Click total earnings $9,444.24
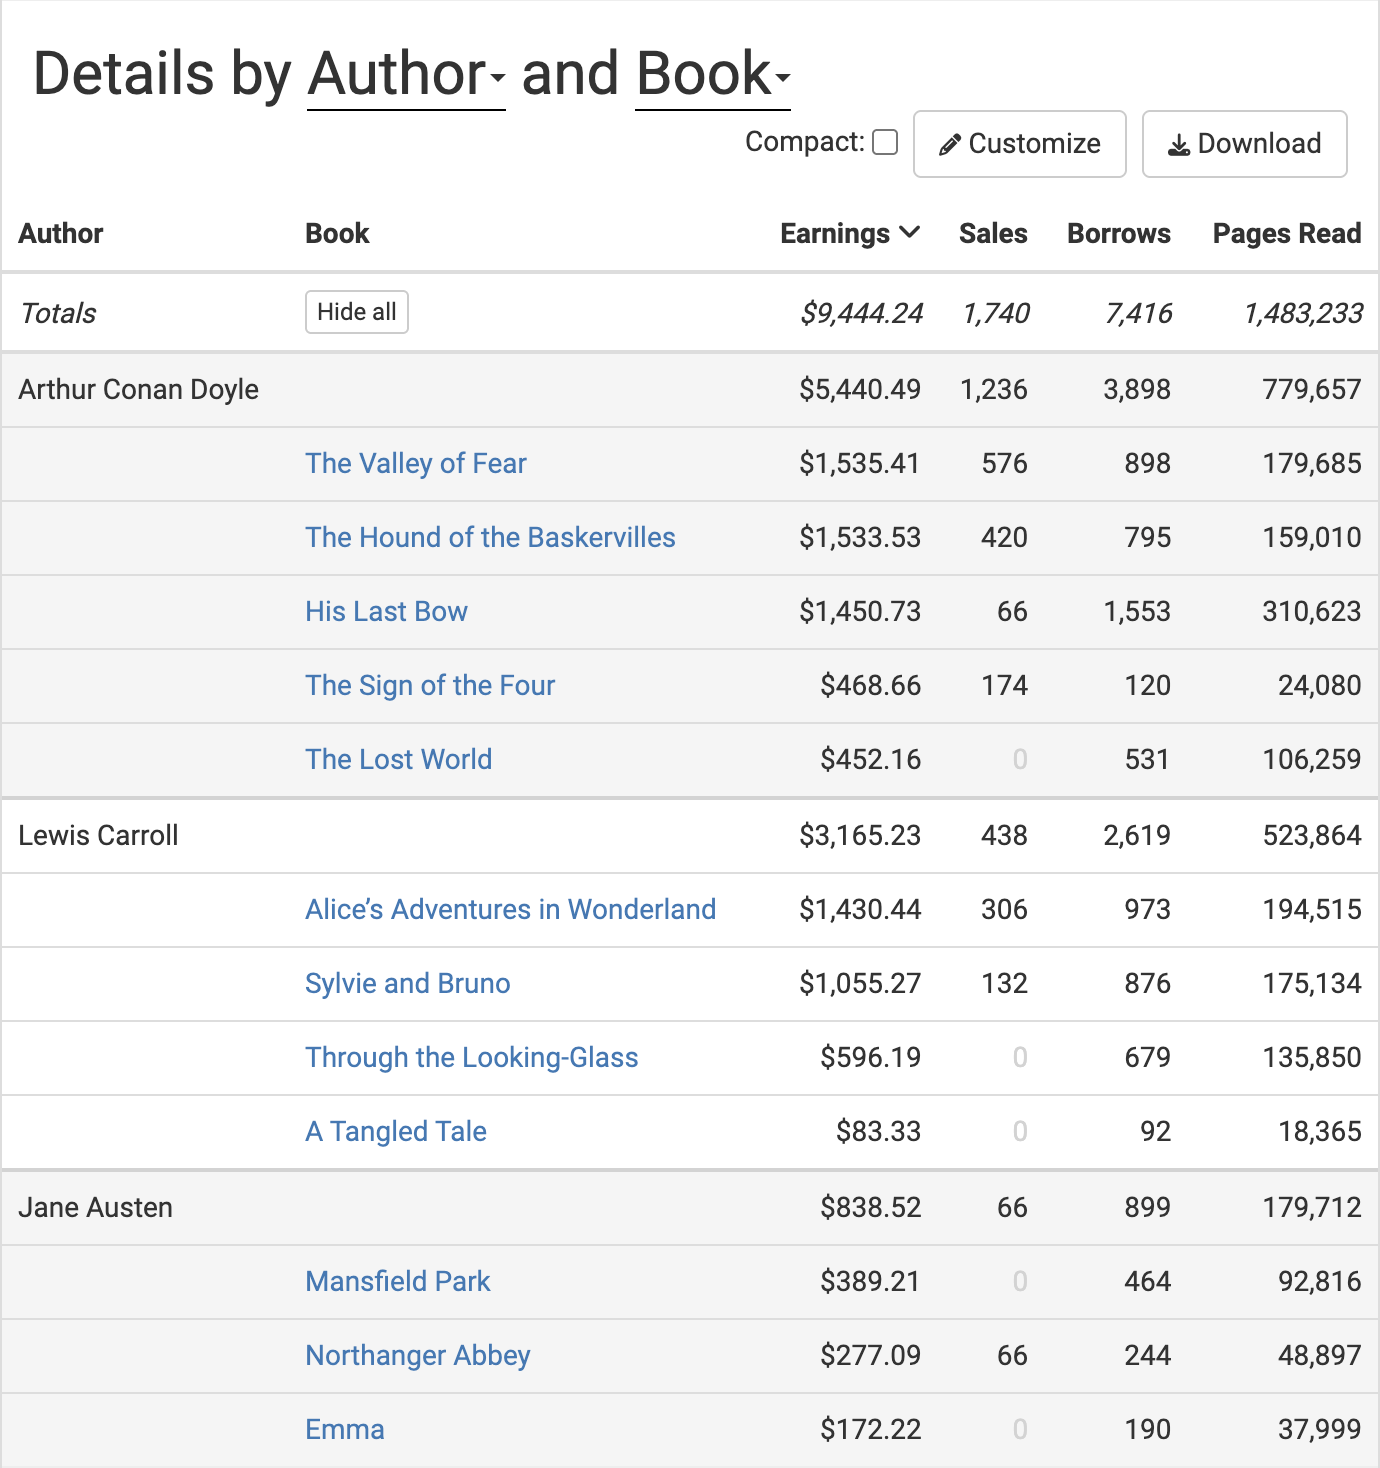 861,313
